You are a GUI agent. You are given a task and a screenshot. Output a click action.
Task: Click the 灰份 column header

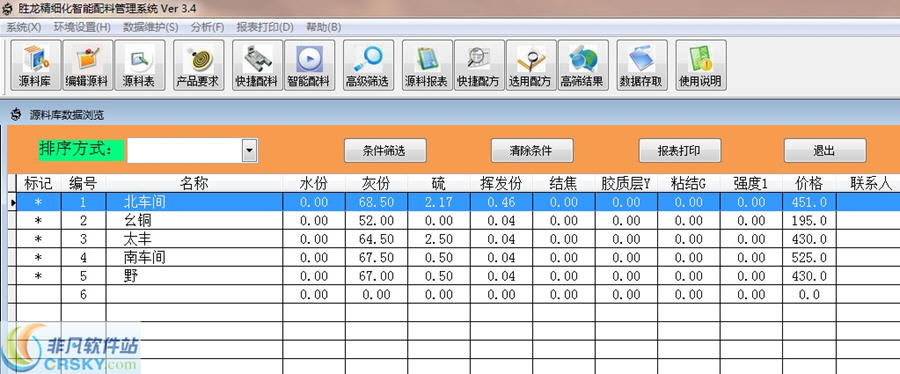tap(377, 184)
